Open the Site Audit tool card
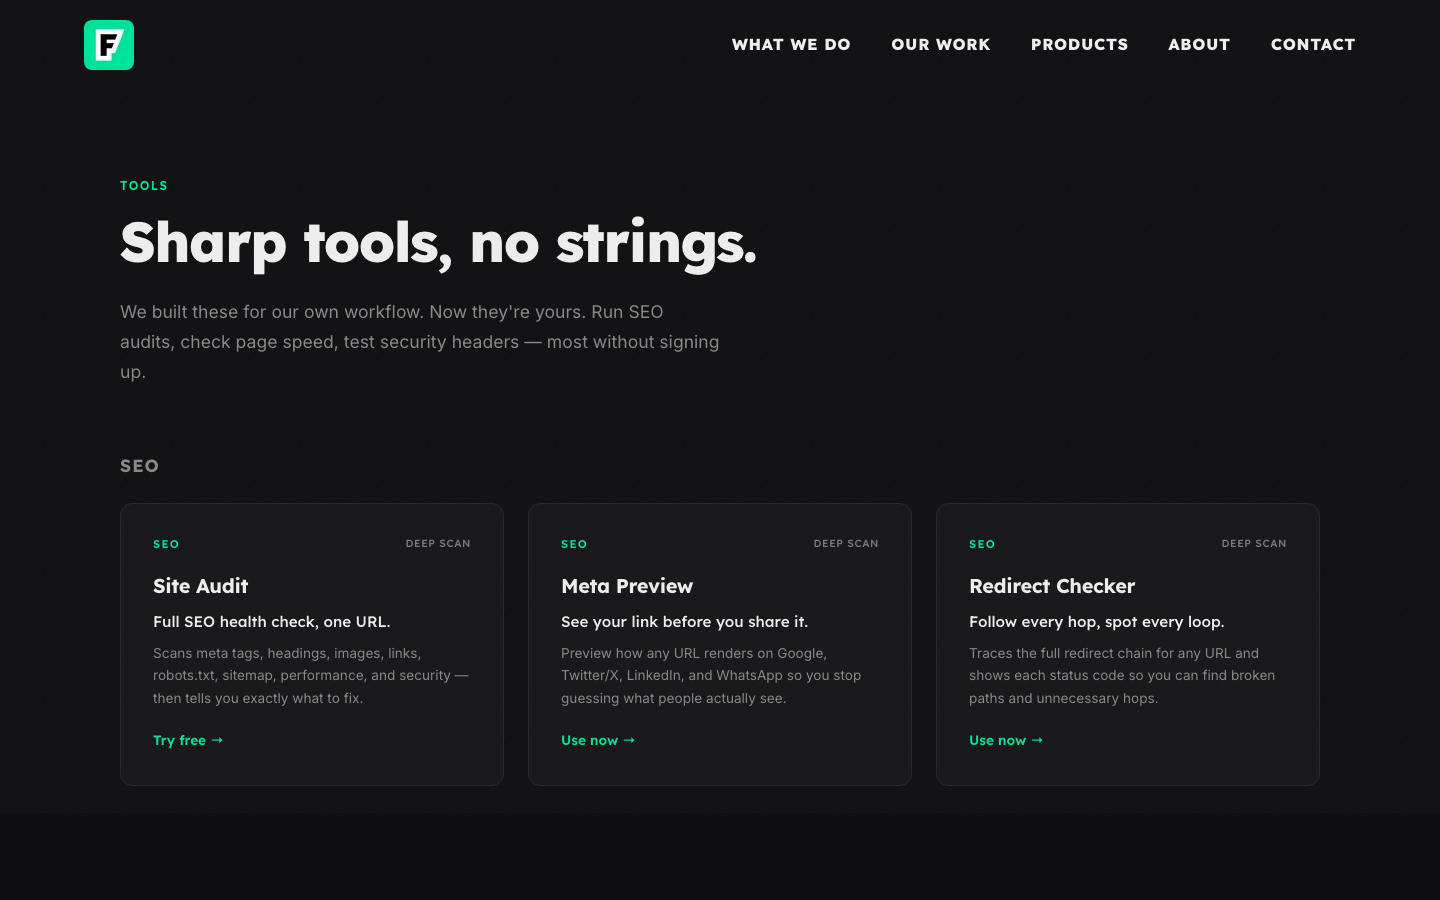Image resolution: width=1440 pixels, height=900 pixels. 311,644
